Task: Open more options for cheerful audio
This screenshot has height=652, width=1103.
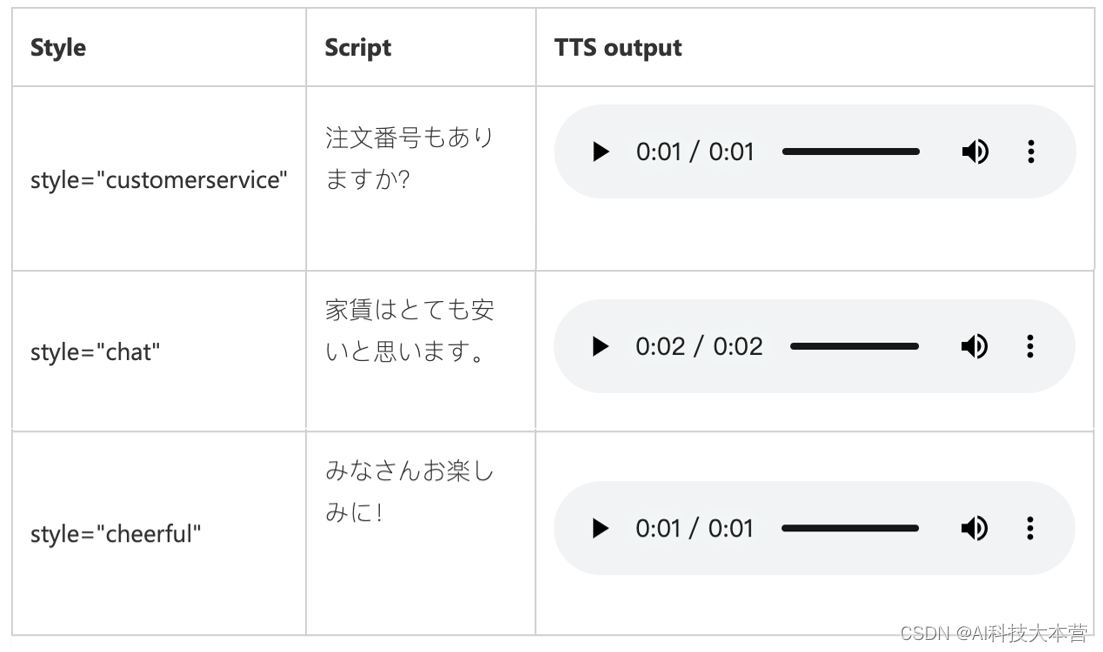Action: pos(1031,529)
